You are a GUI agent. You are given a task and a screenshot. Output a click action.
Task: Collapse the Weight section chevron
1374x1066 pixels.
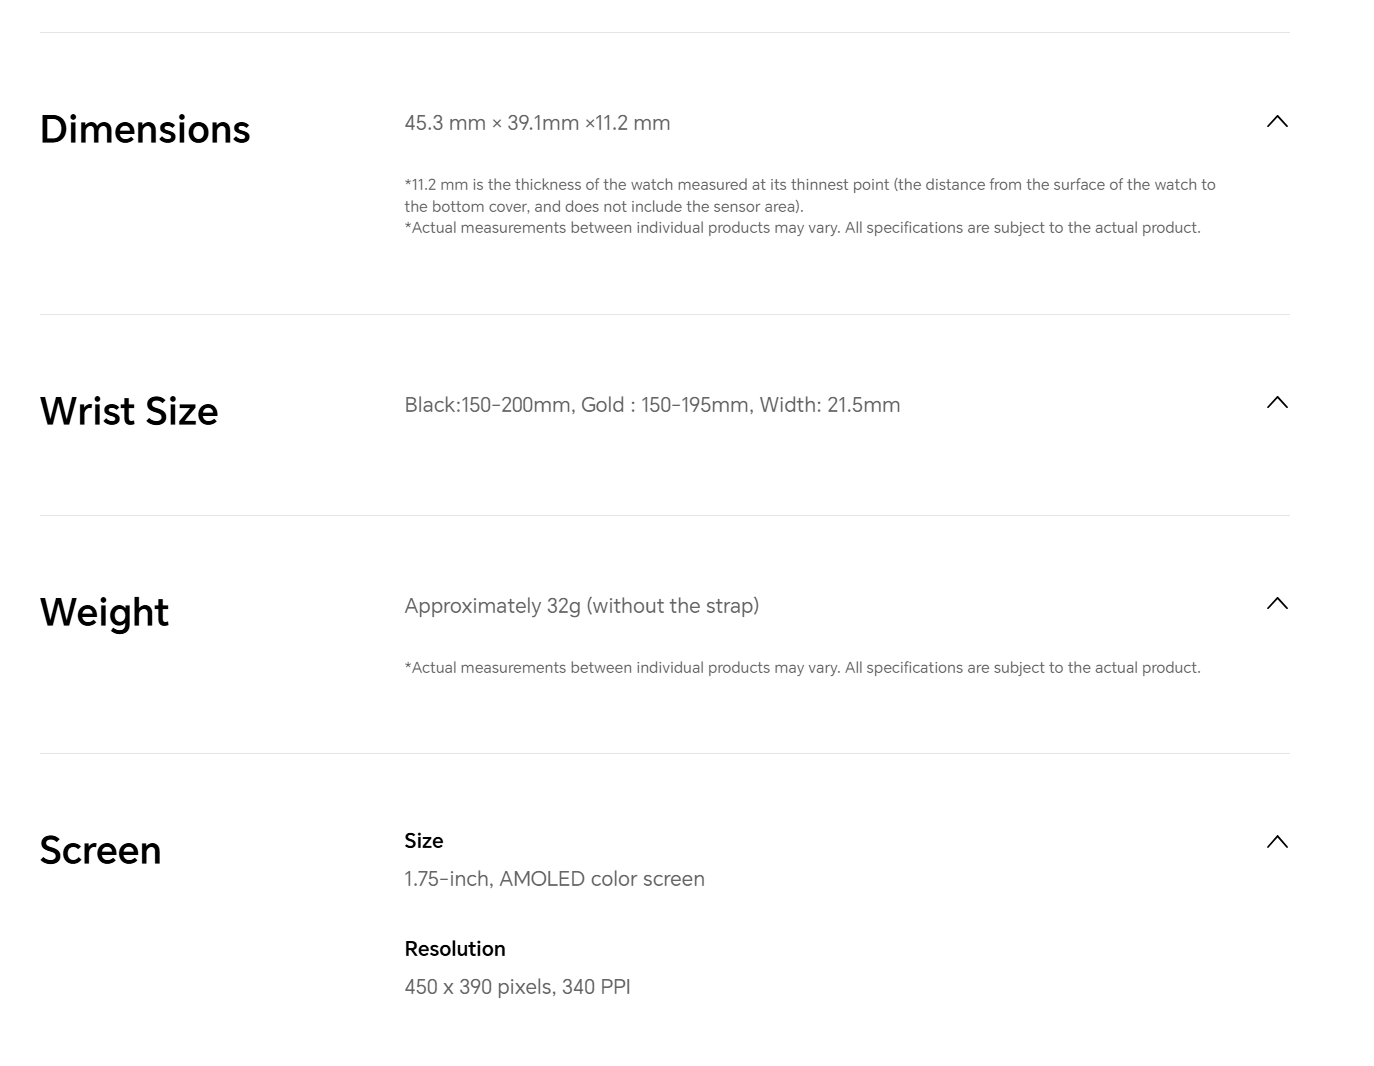click(1277, 604)
